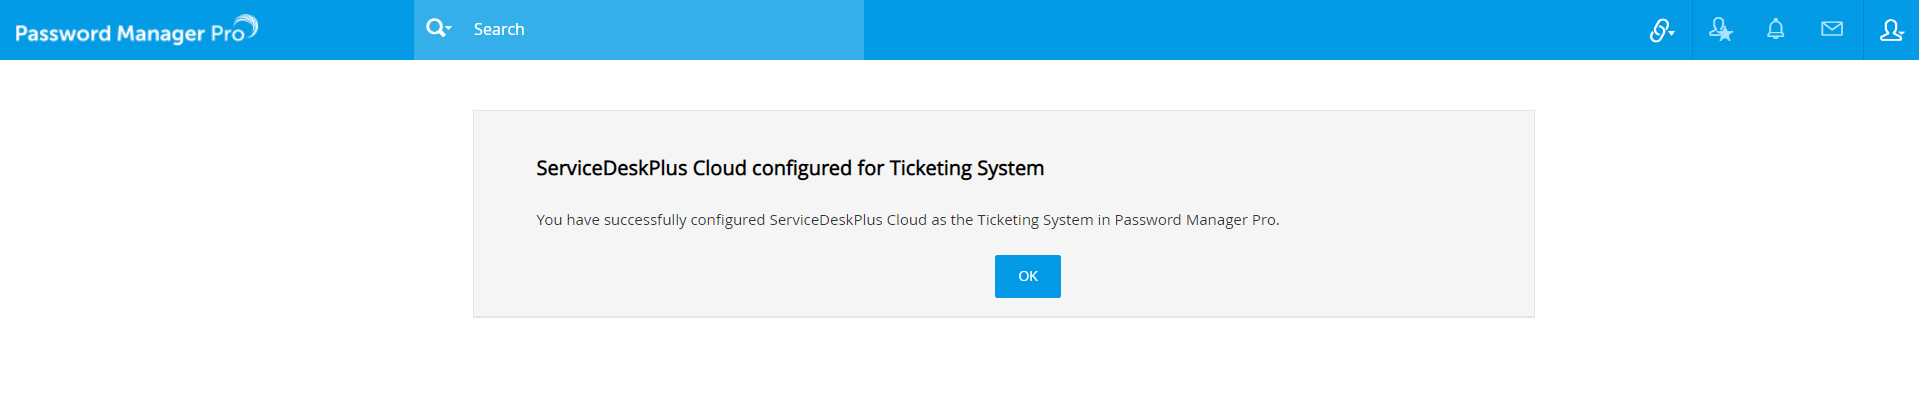Image resolution: width=1919 pixels, height=408 pixels.
Task: Click the Password Manager Pro logo
Action: pos(128,32)
